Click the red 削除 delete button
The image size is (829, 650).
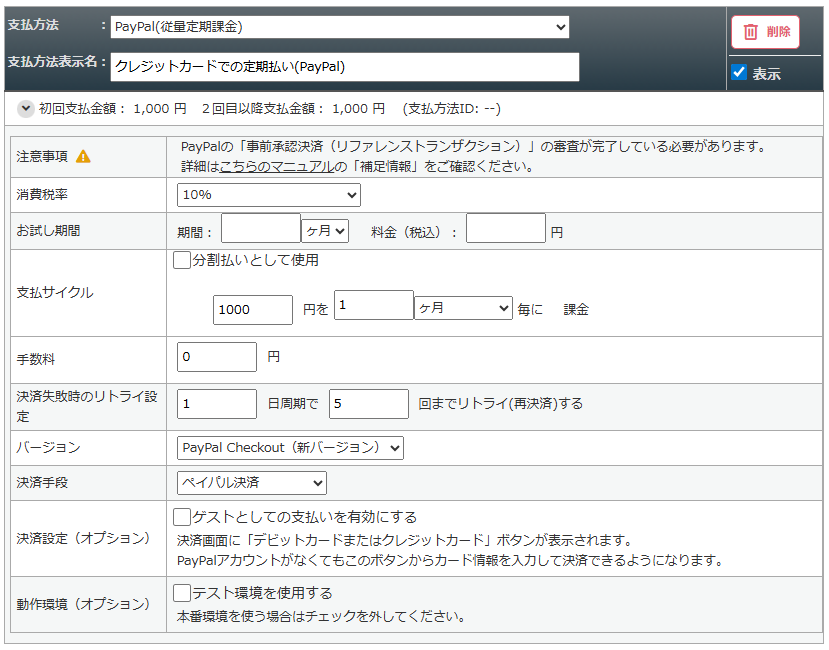765,32
